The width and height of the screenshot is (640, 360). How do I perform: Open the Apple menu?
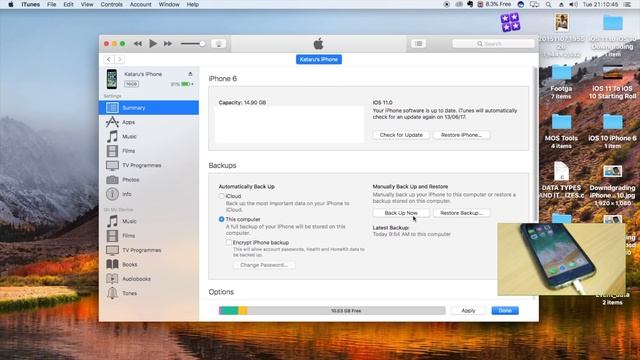11,4
